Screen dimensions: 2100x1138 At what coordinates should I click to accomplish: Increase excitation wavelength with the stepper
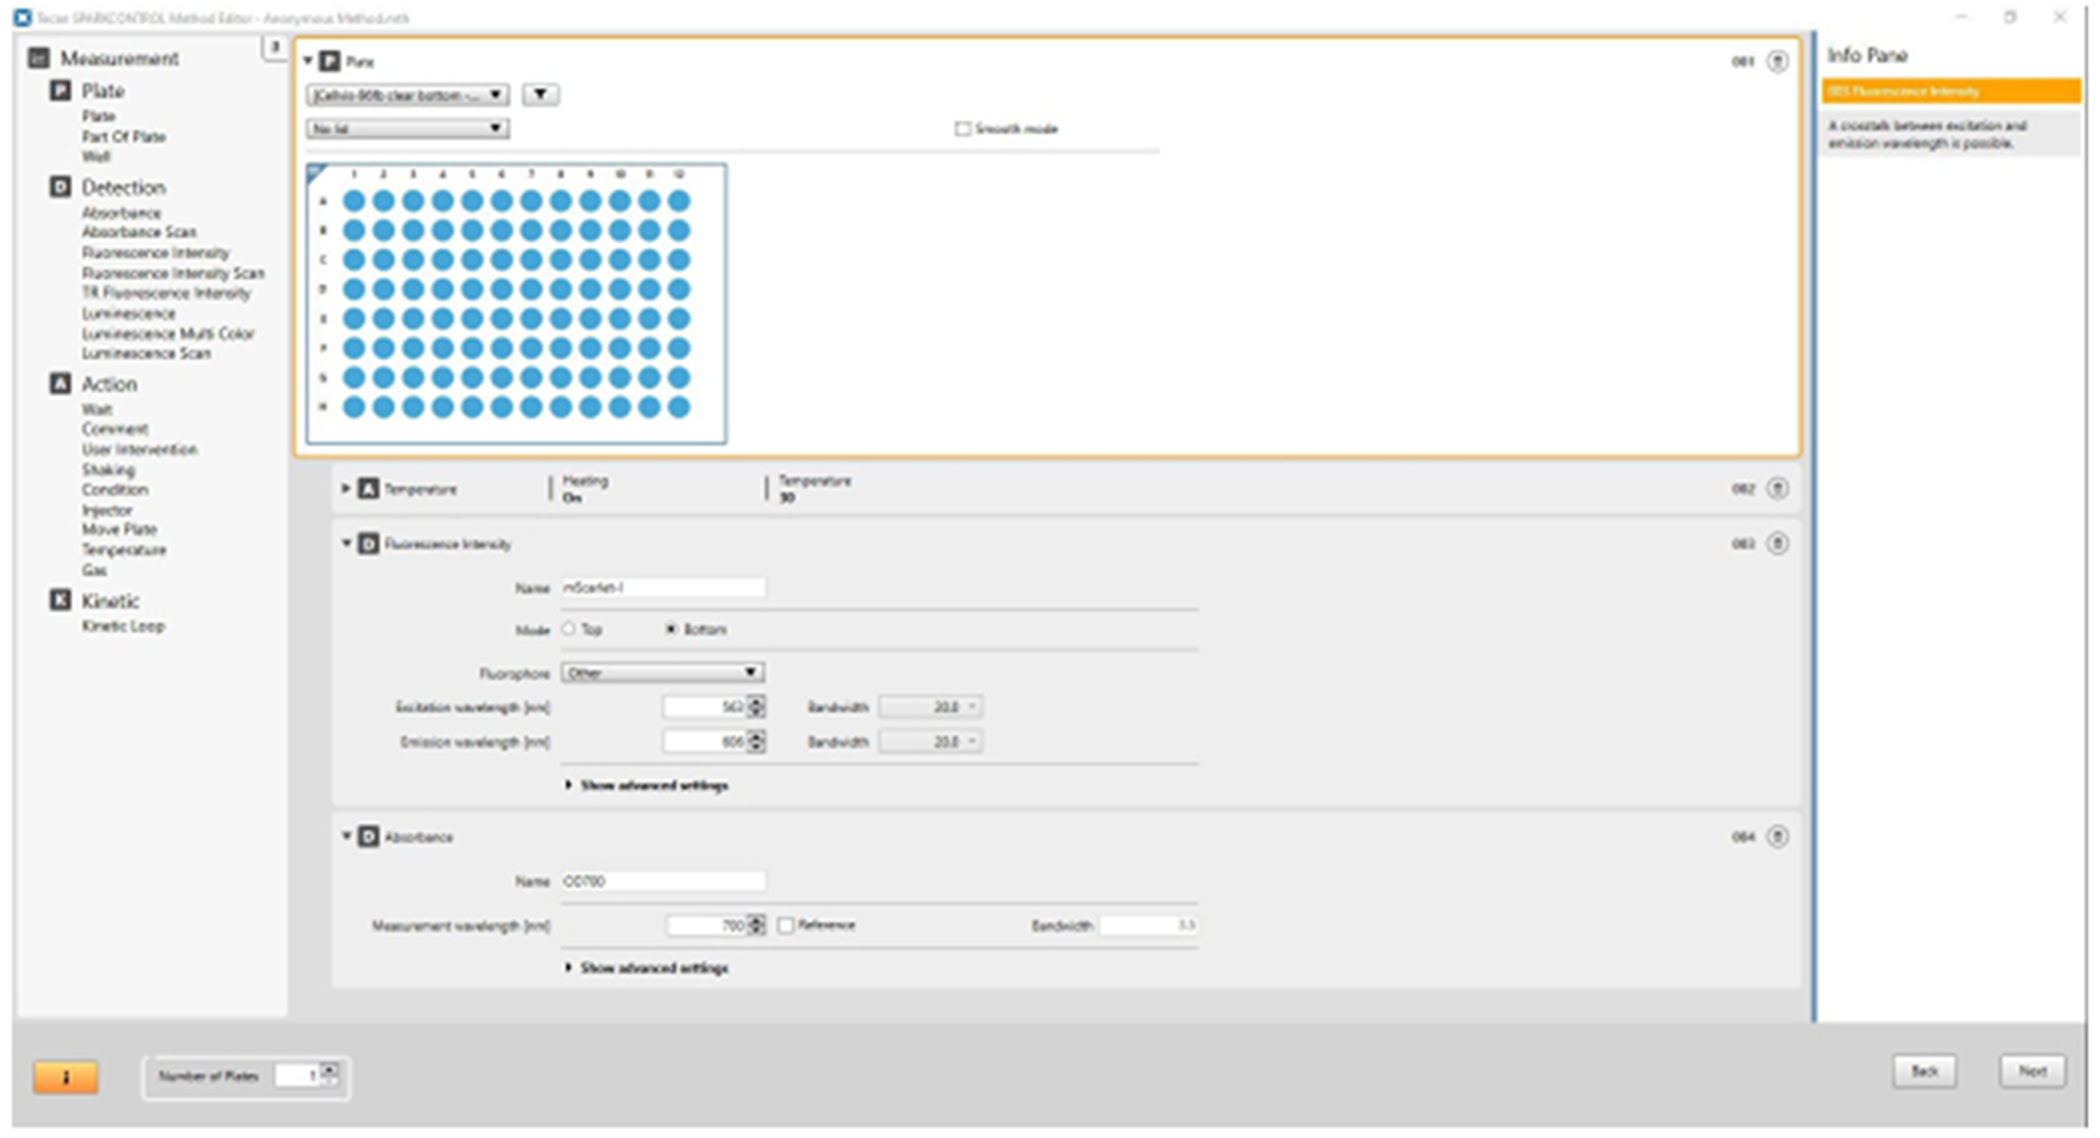click(x=757, y=702)
